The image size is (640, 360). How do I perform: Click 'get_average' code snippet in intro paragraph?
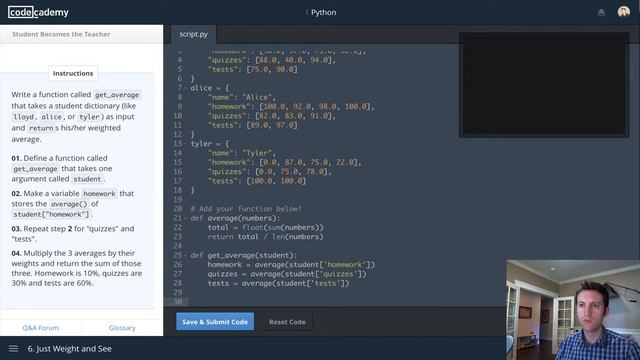pyautogui.click(x=117, y=95)
